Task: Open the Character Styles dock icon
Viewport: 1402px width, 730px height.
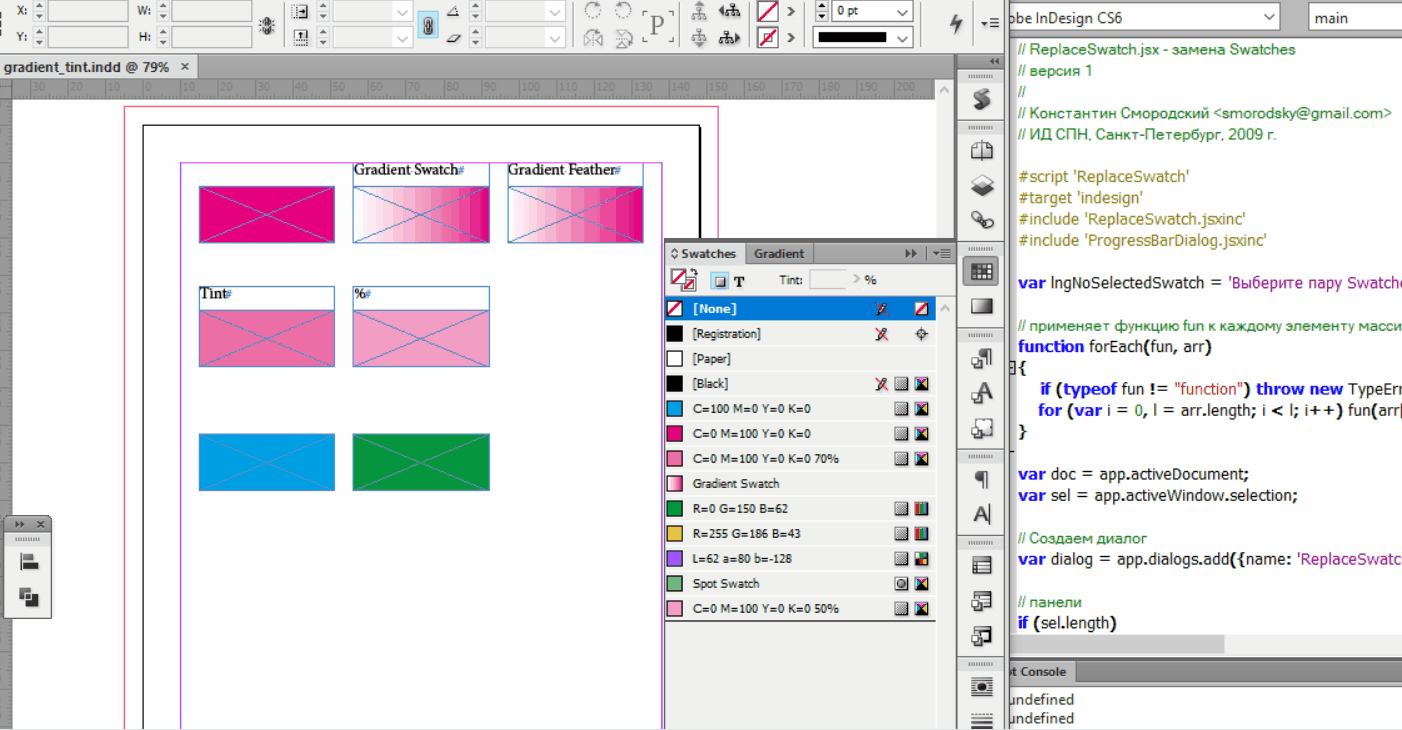Action: pos(981,393)
